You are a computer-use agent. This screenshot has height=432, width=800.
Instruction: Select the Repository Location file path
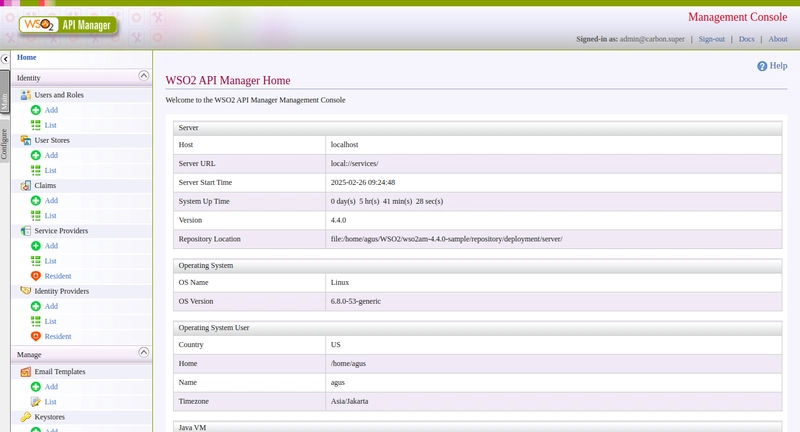[446, 239]
